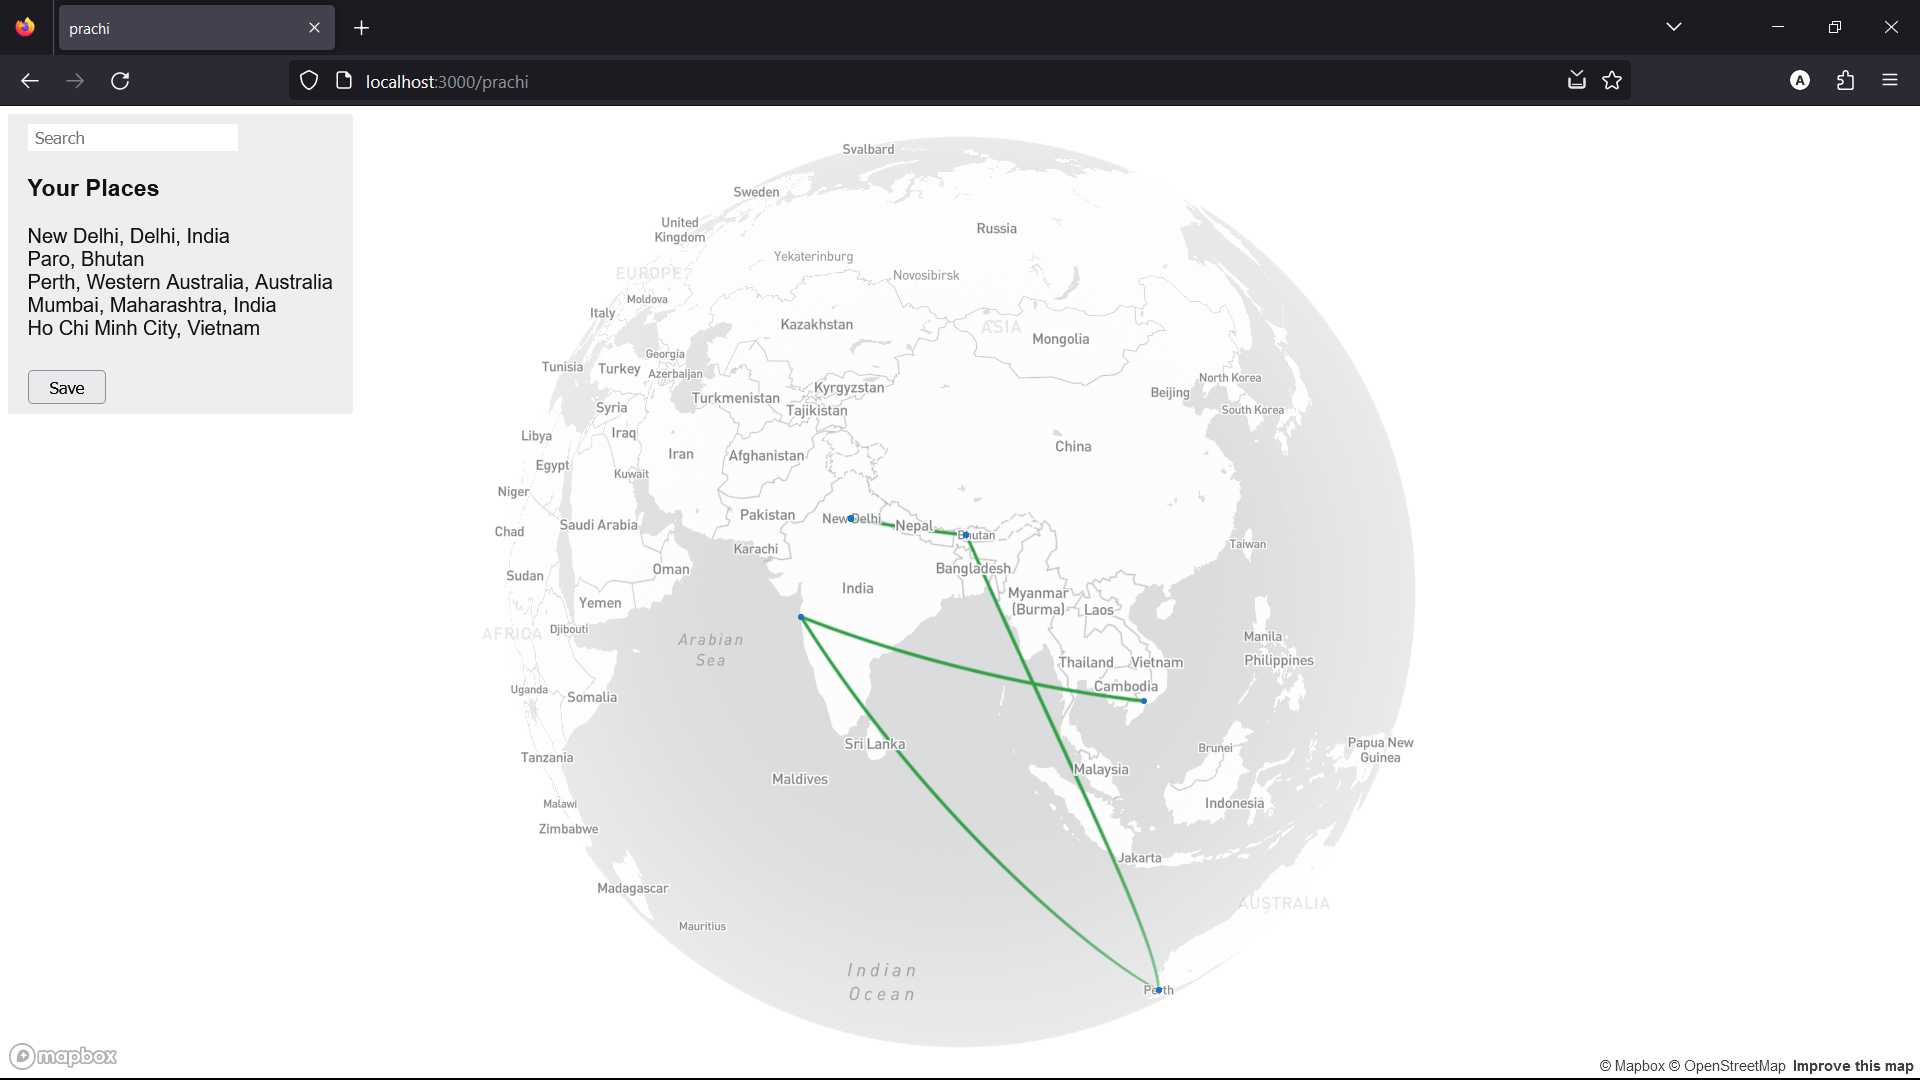1920x1080 pixels.
Task: Click inside the Search input box
Action: (x=131, y=137)
